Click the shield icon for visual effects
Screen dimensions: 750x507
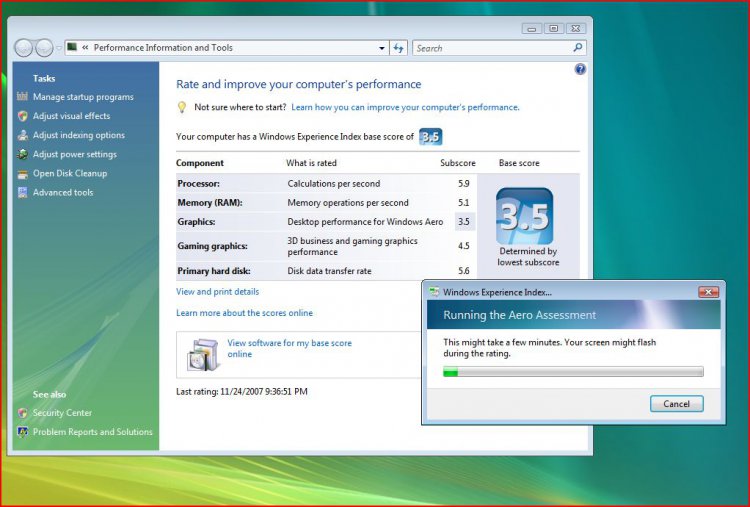click(22, 116)
